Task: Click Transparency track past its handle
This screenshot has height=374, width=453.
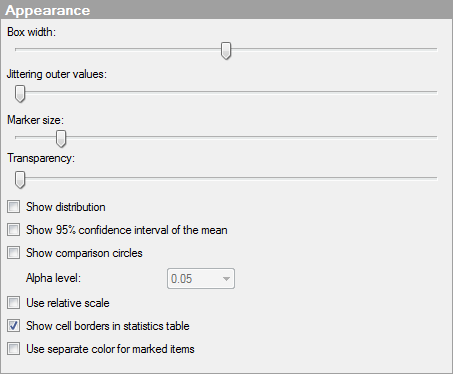Action: [x=231, y=178]
